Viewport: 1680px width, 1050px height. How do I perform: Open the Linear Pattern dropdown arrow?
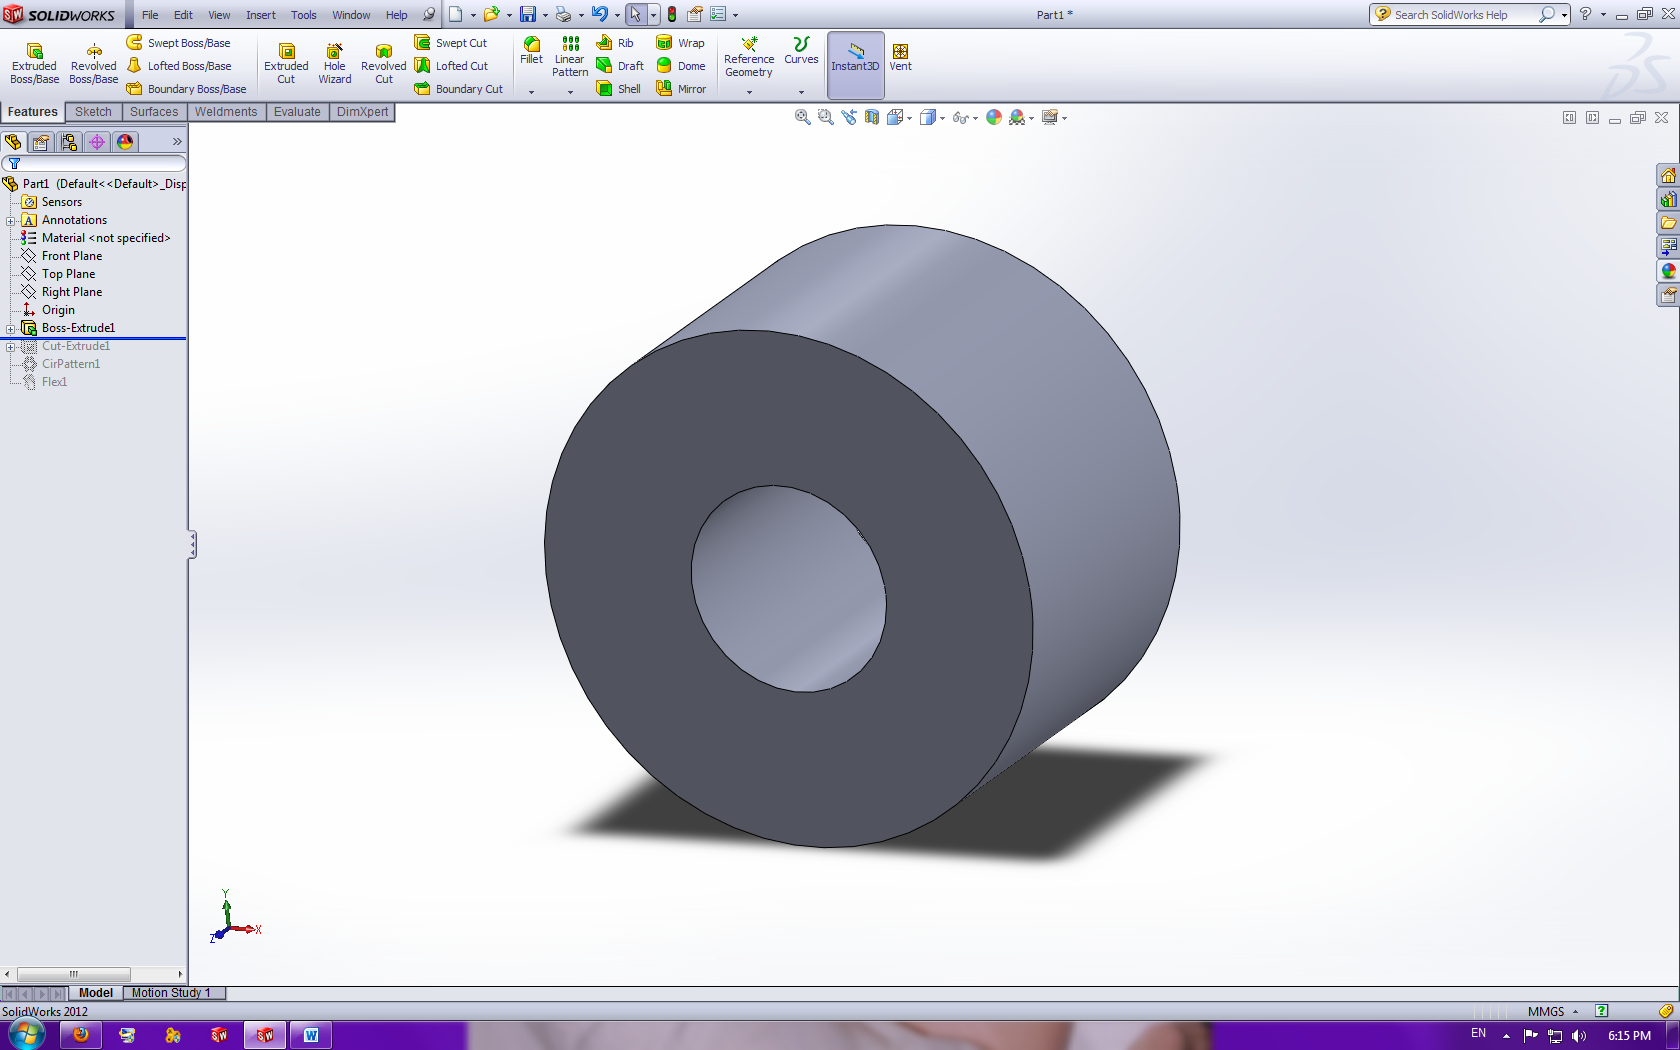click(x=570, y=91)
